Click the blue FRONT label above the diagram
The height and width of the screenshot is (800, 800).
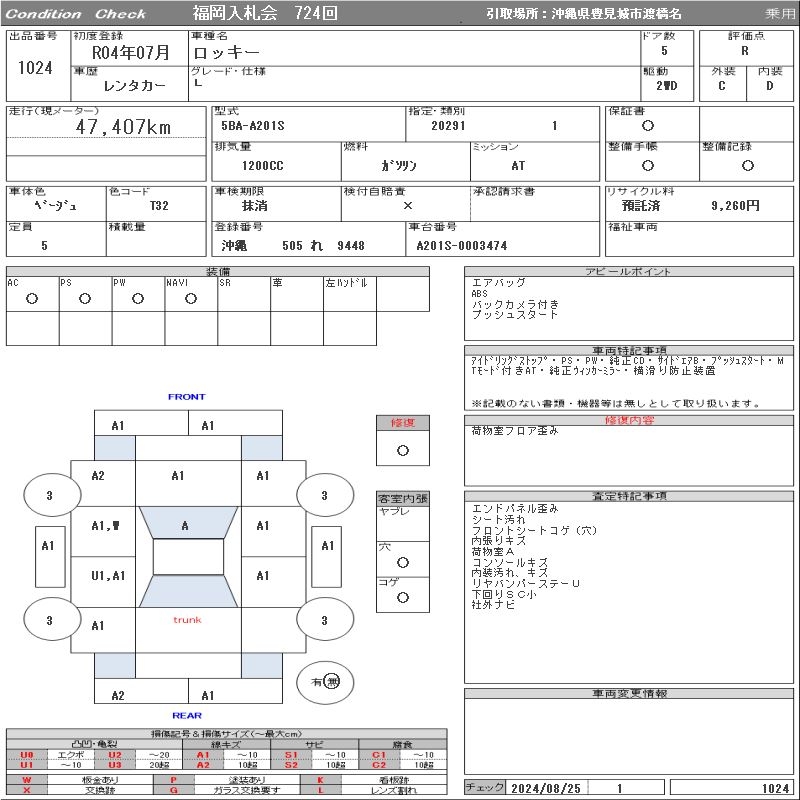(186, 397)
